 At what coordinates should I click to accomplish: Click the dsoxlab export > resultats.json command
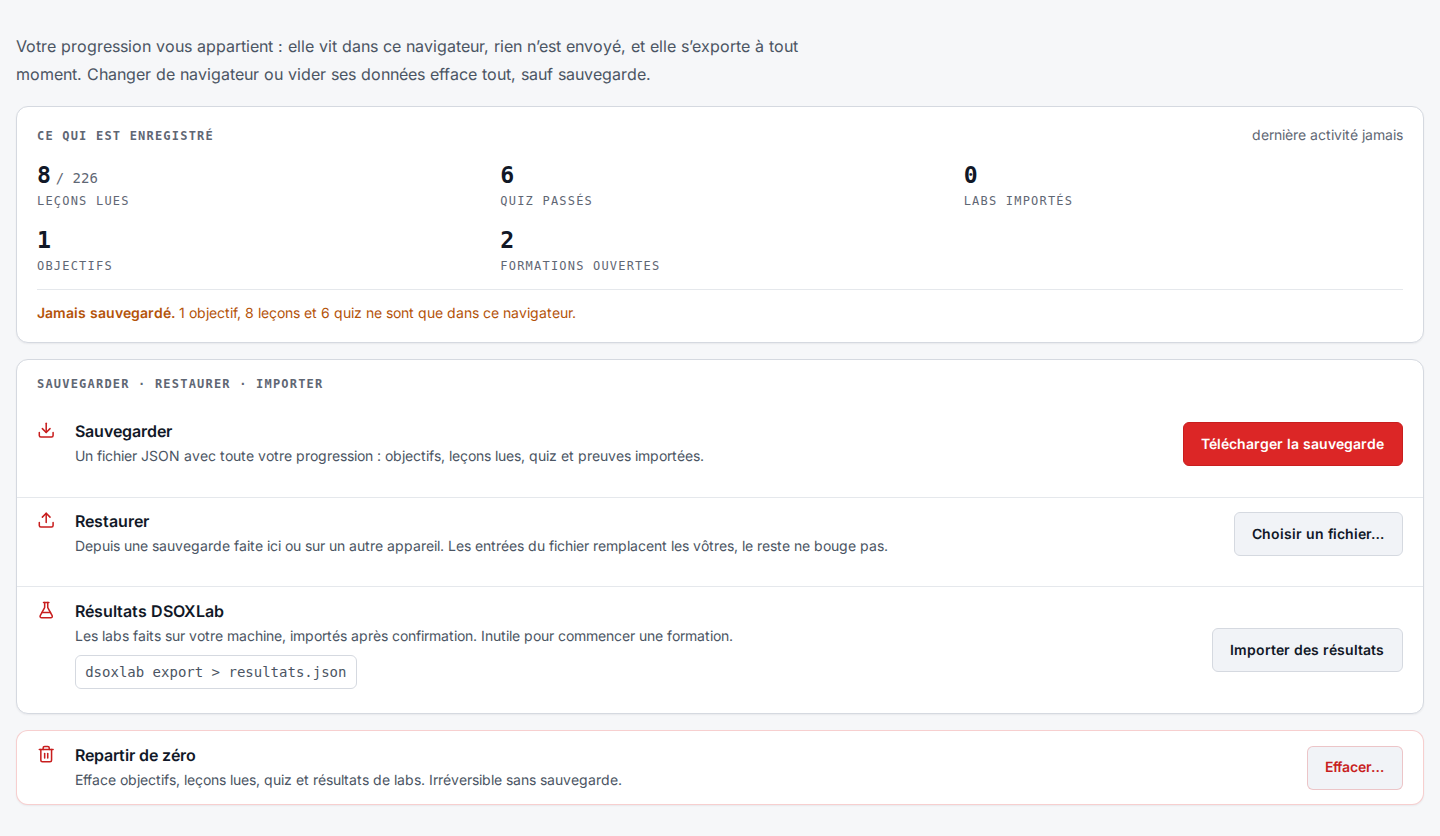(216, 672)
